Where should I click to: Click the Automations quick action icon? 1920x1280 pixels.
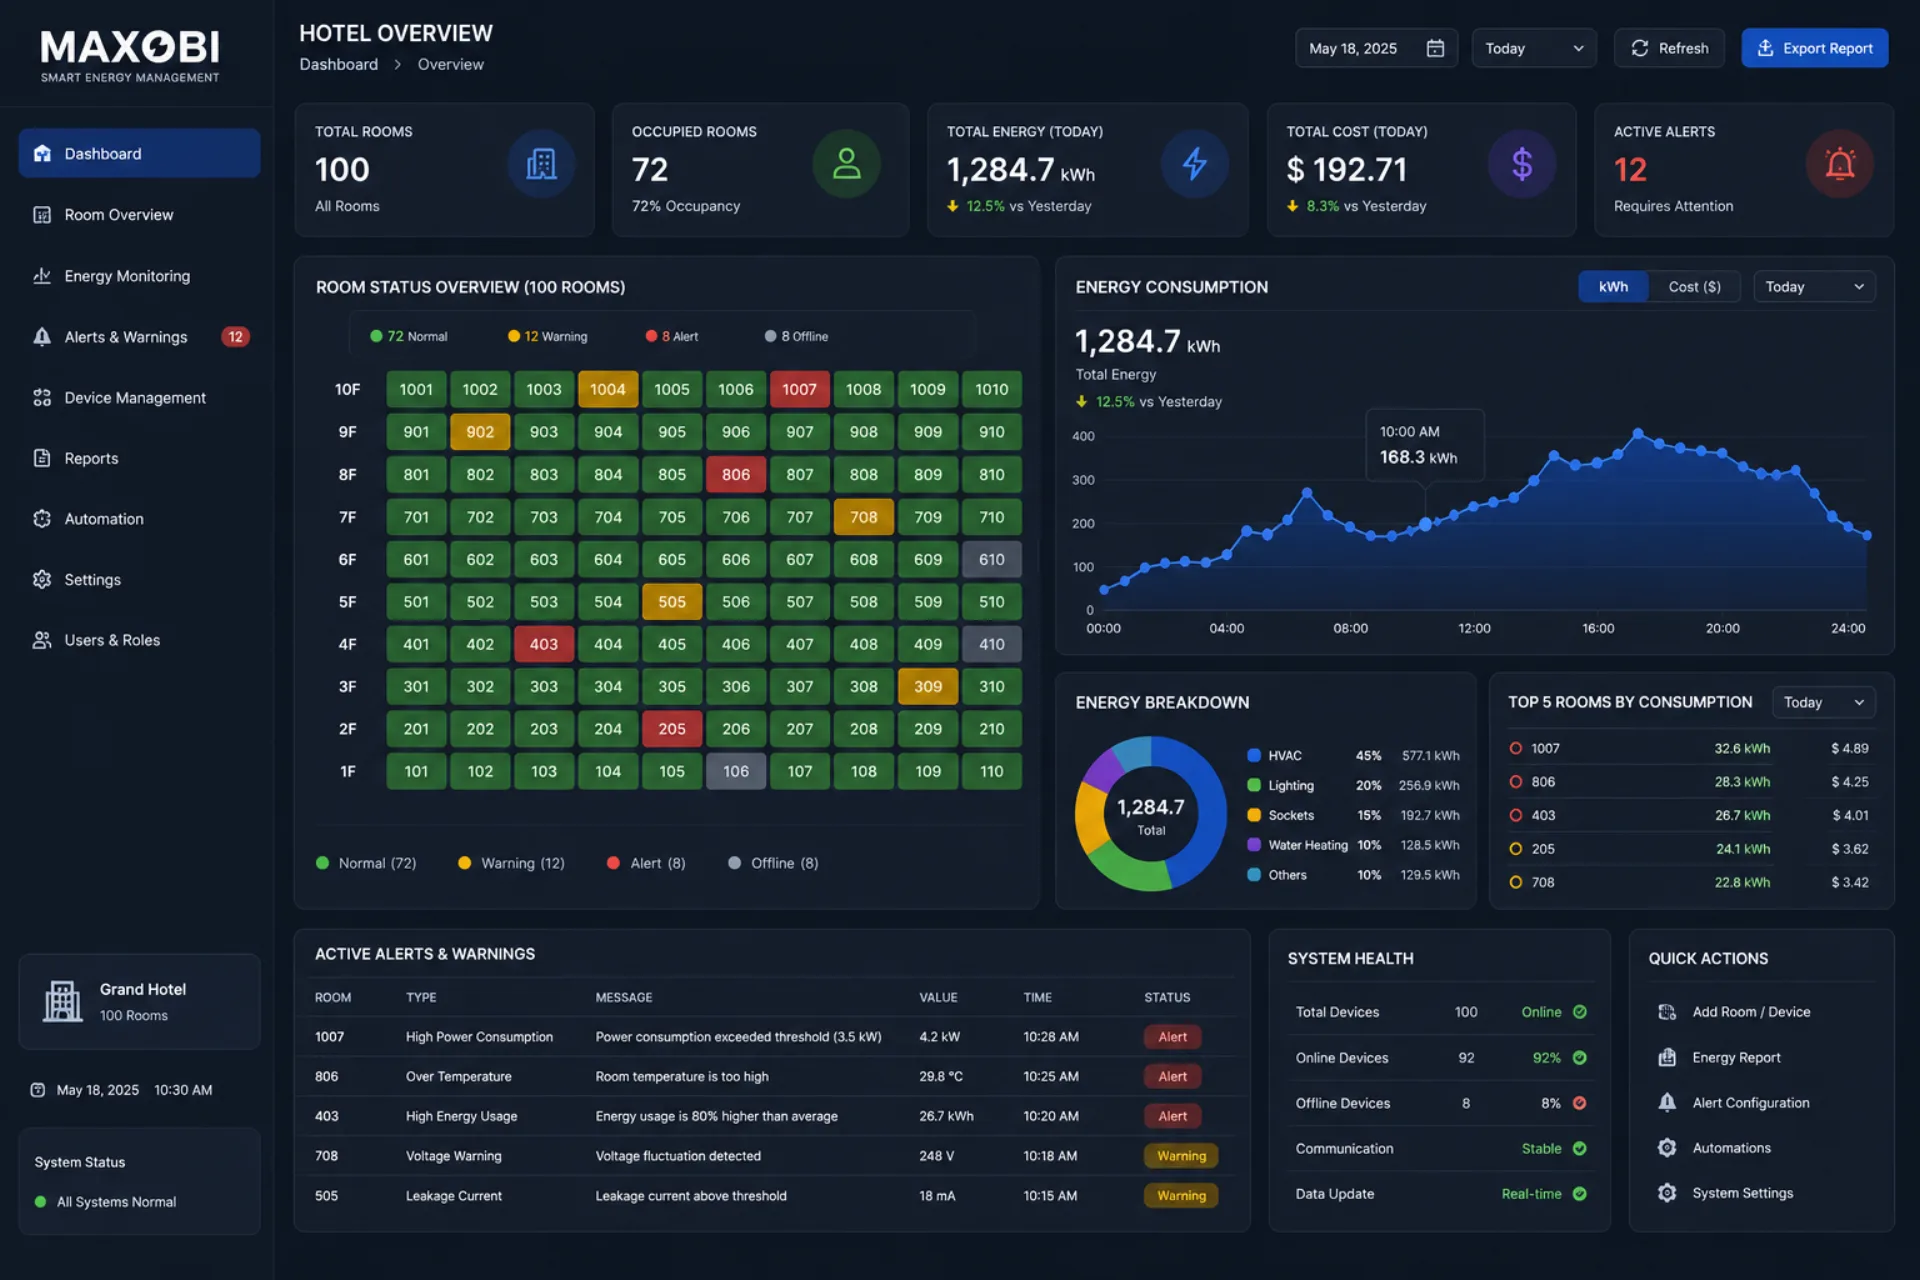point(1667,1148)
